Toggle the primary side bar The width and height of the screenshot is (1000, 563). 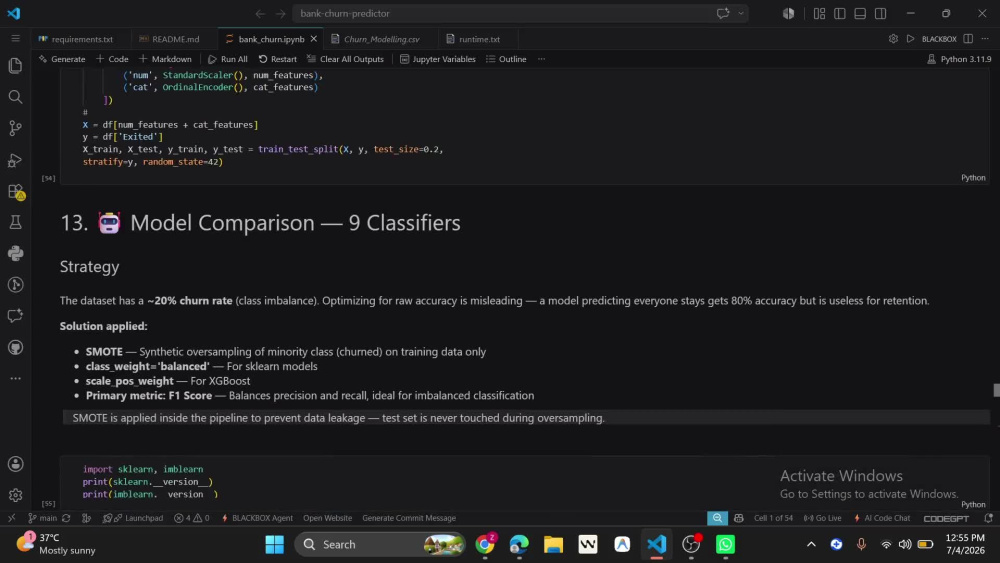click(x=840, y=13)
